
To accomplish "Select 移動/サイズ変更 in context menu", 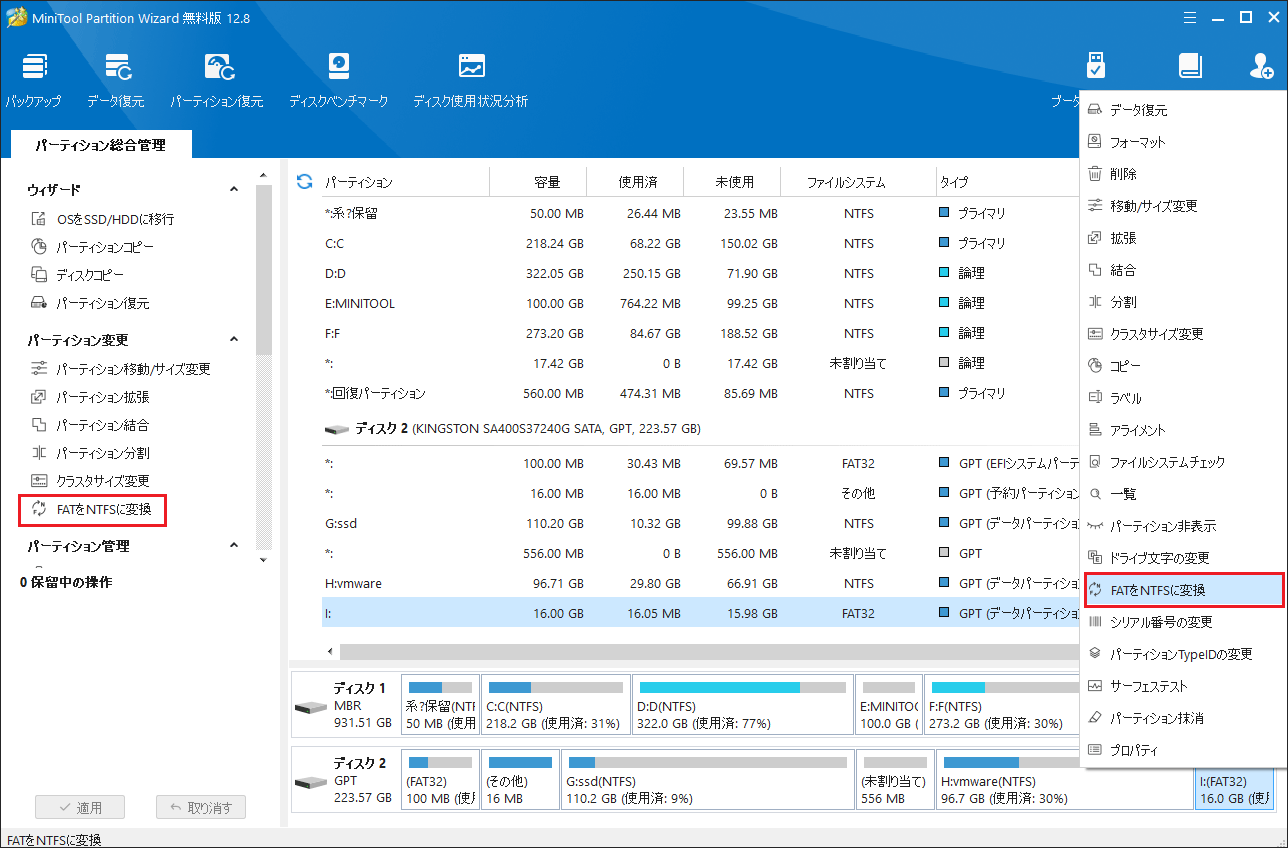I will pos(1183,206).
